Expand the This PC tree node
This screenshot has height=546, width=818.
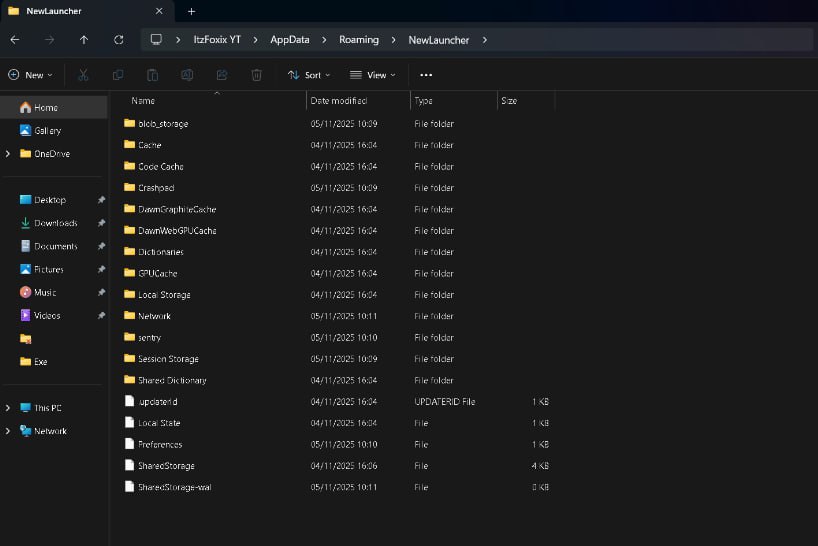click(x=9, y=408)
